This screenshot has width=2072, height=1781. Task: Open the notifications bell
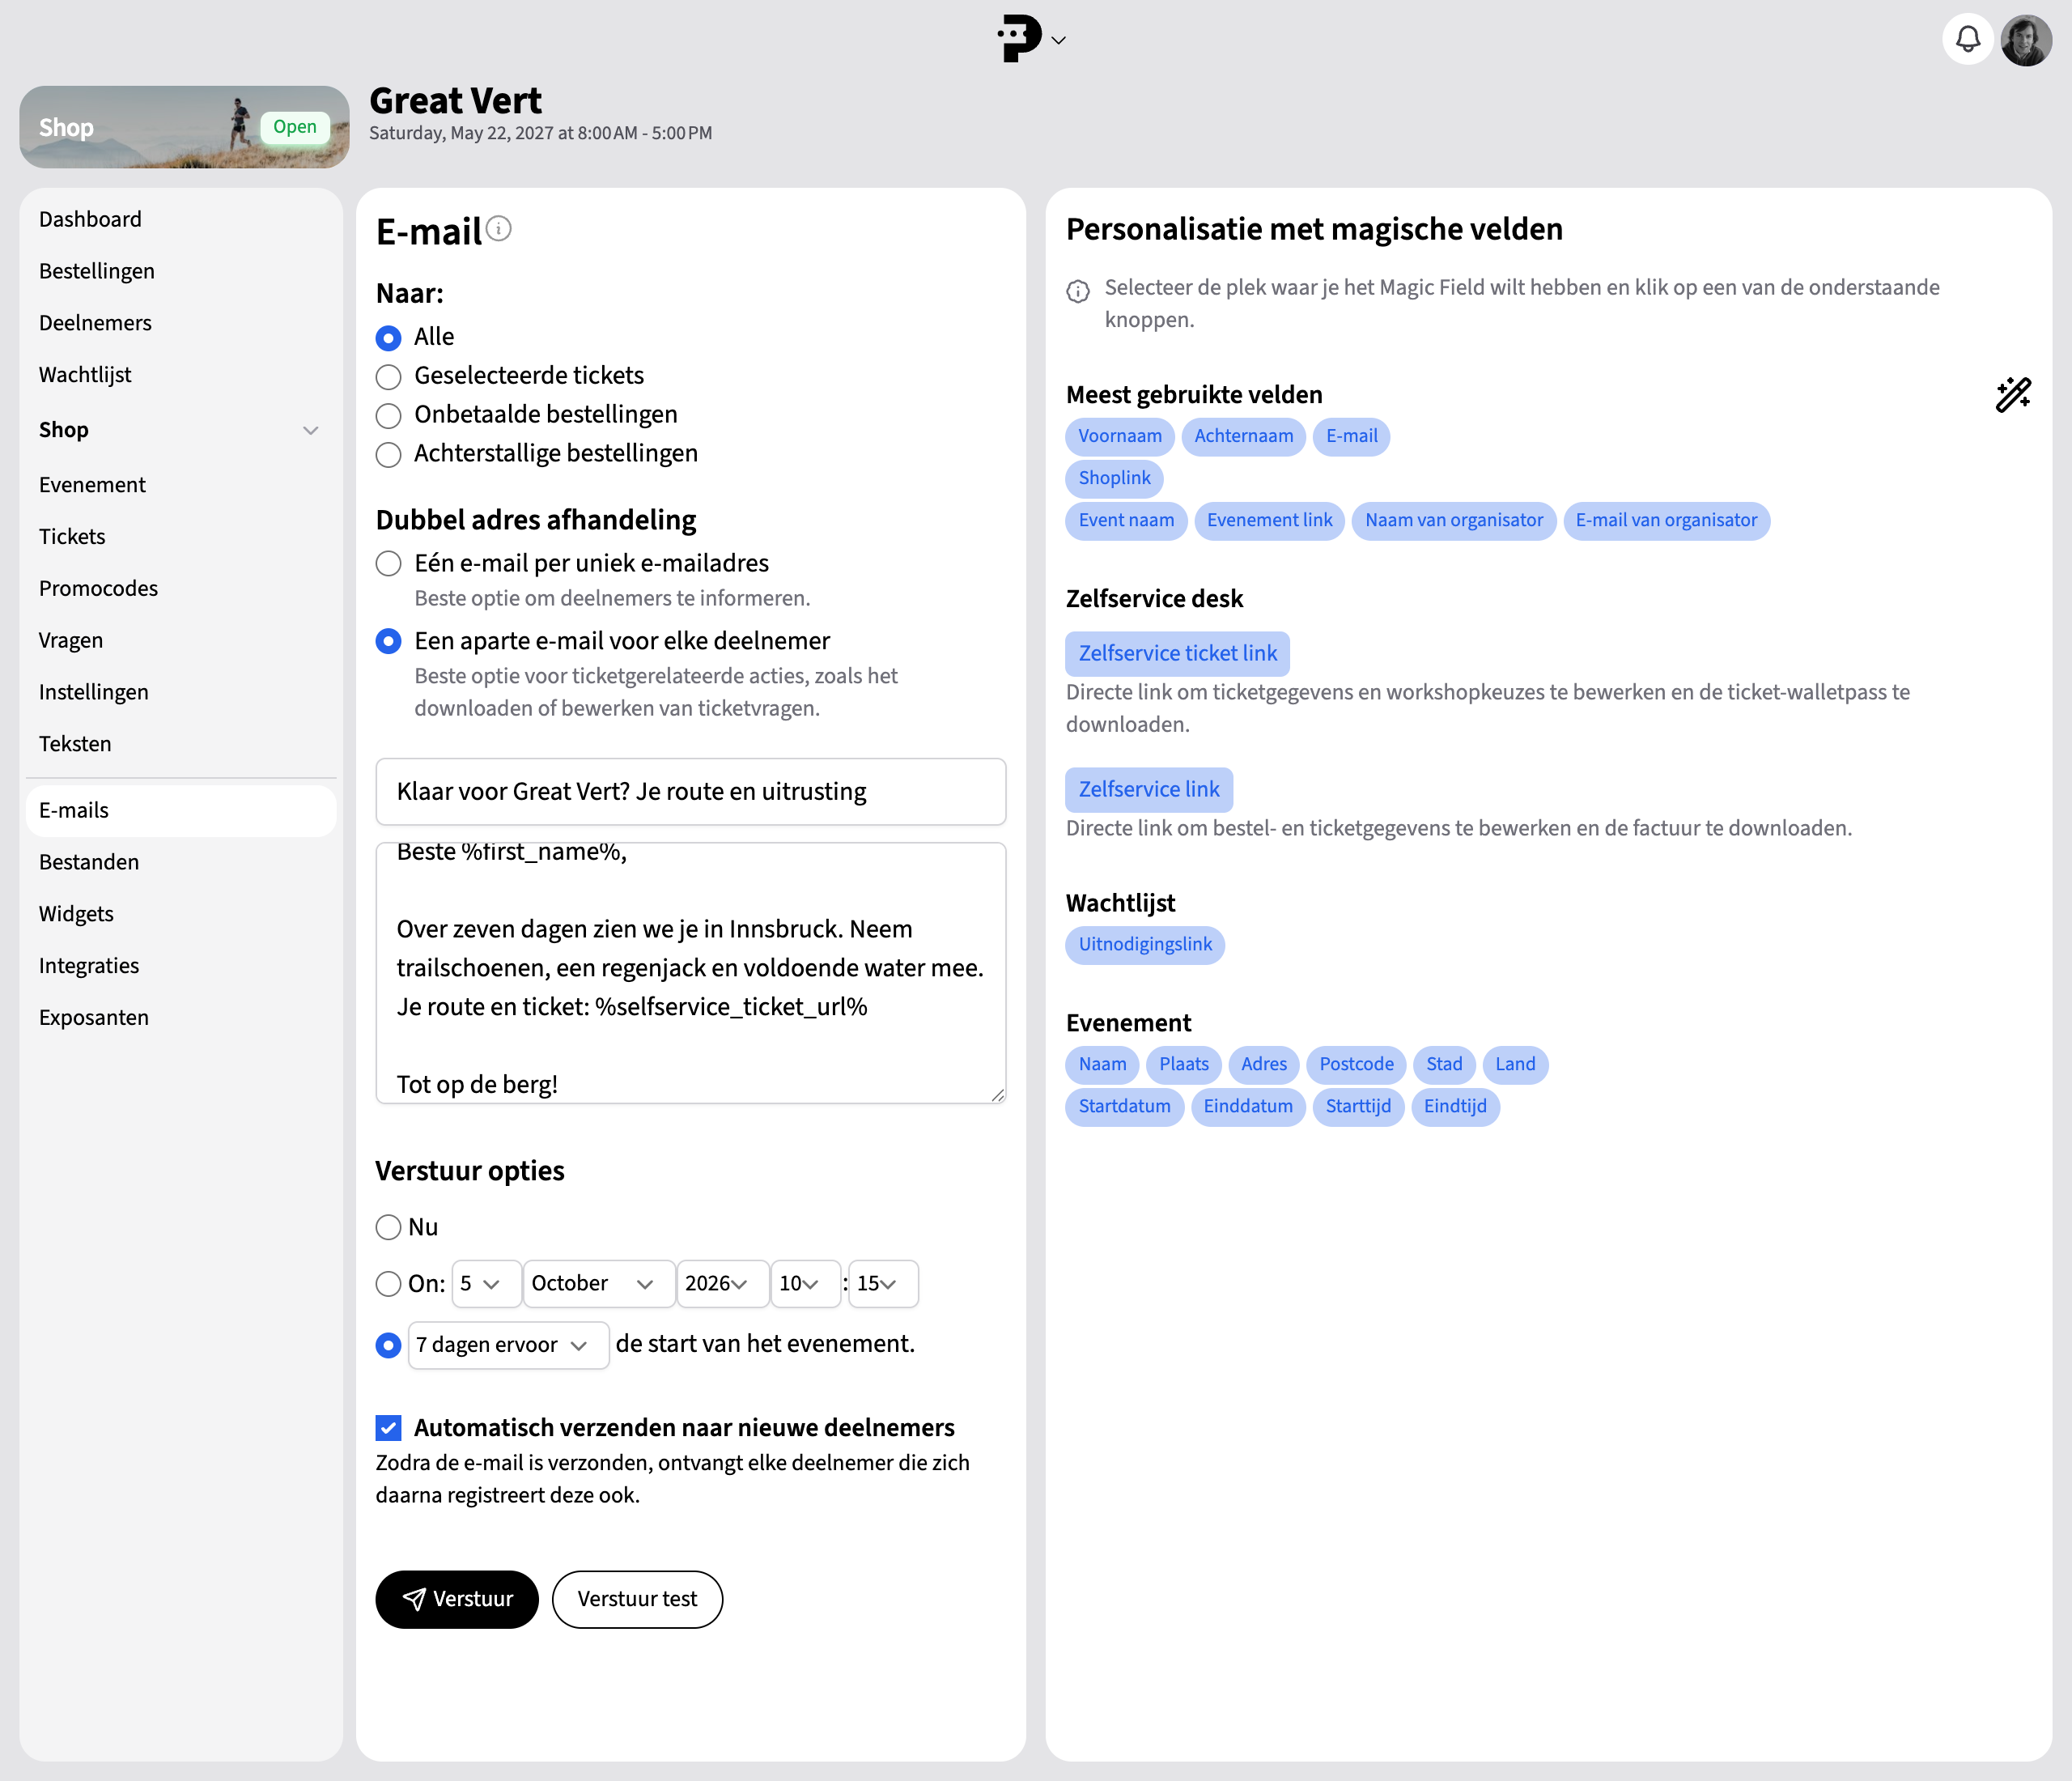pyautogui.click(x=1967, y=40)
